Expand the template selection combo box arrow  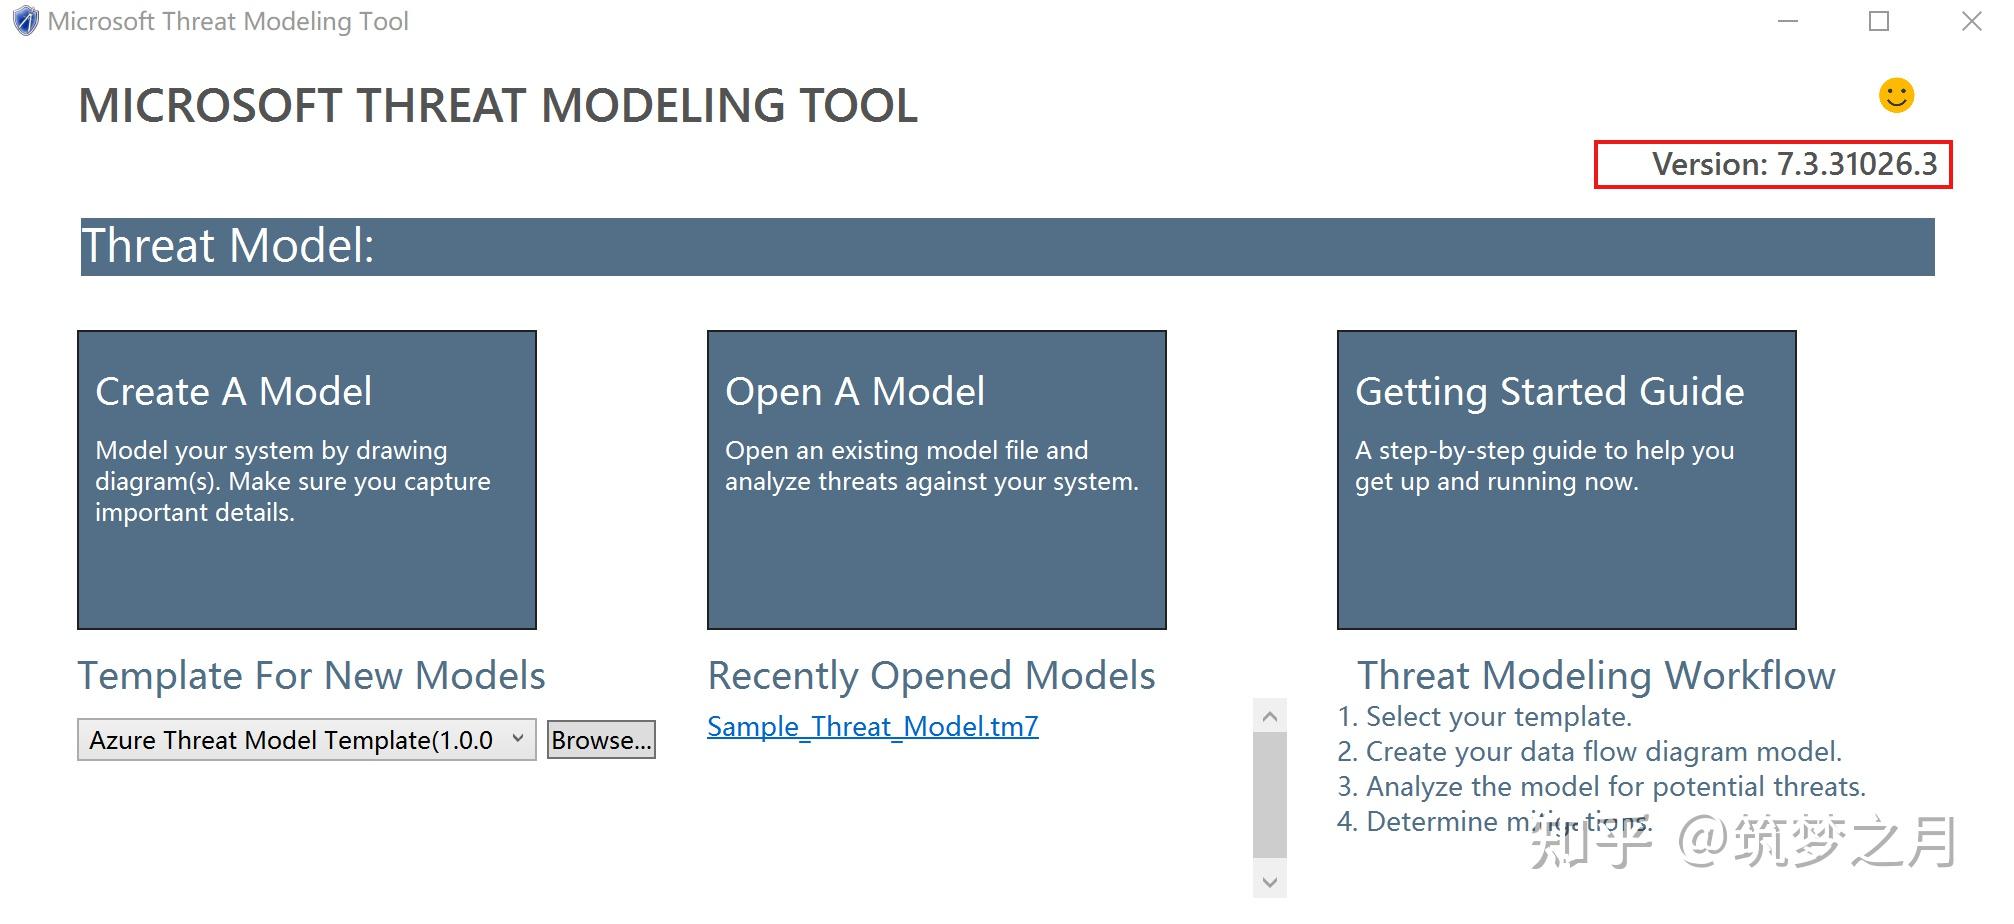click(x=517, y=740)
